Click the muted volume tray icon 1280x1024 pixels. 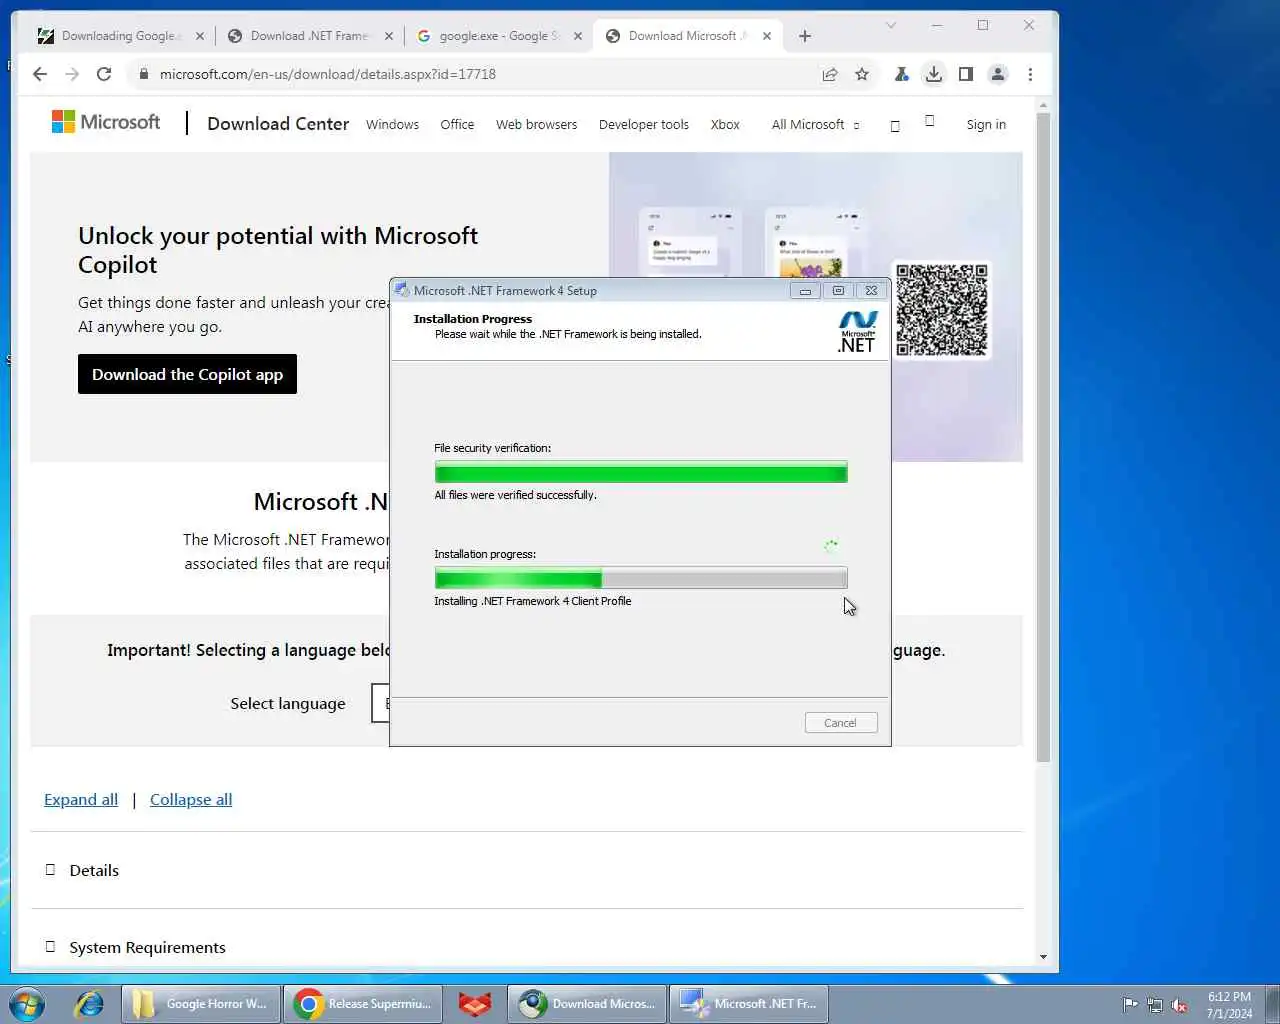tap(1180, 1005)
